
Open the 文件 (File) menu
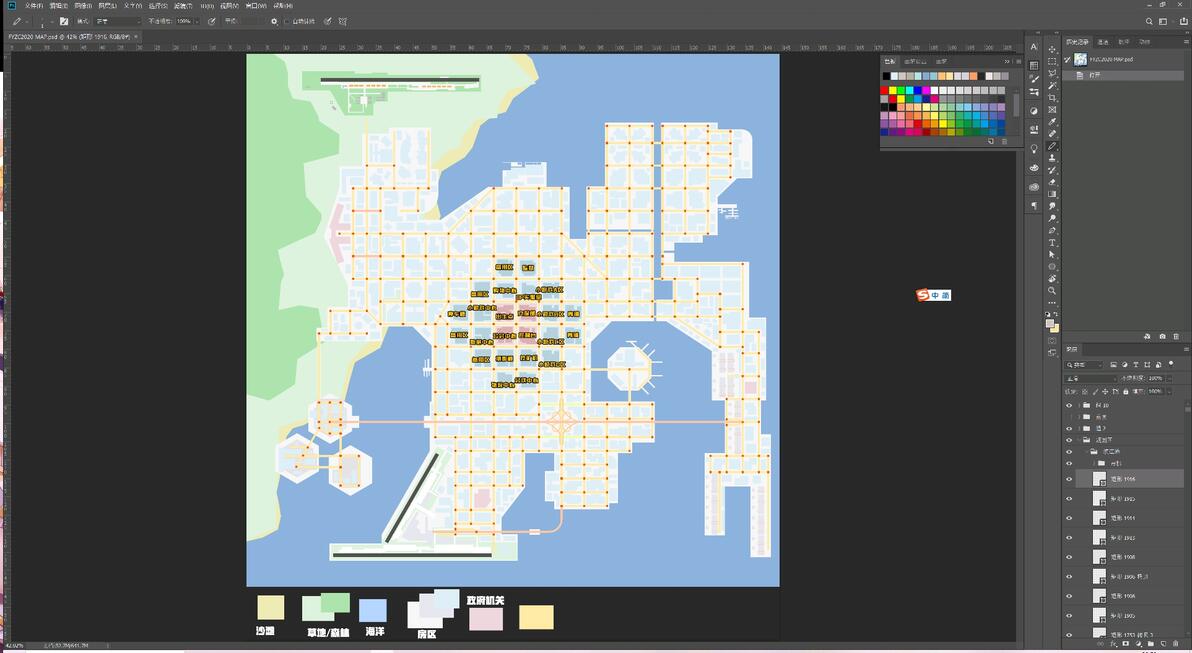pos(33,6)
